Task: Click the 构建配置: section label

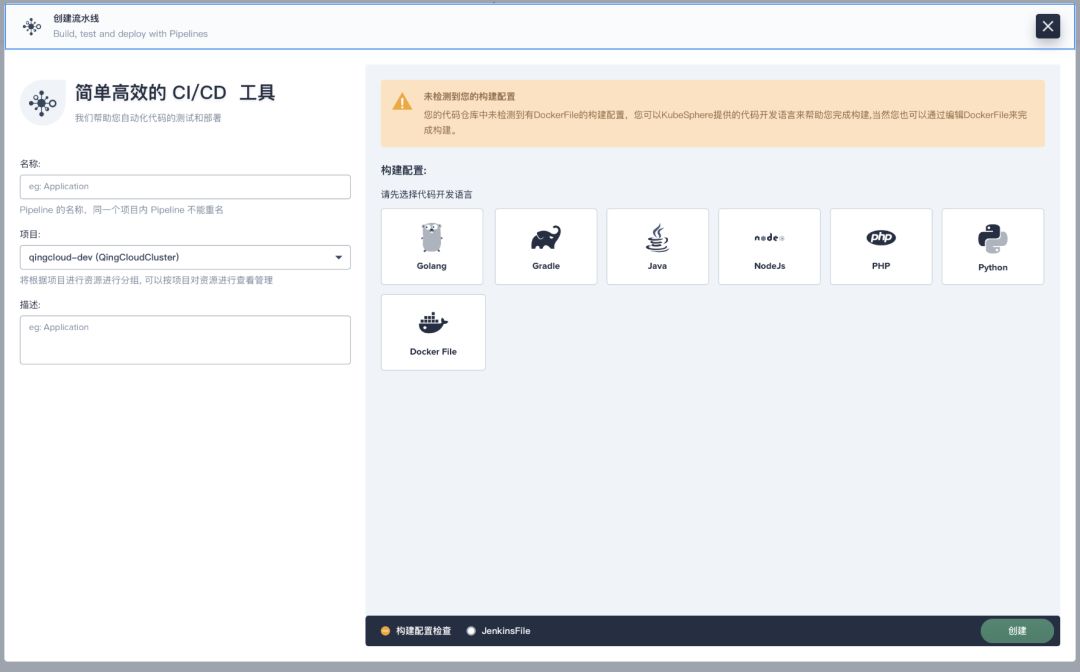Action: (x=404, y=170)
